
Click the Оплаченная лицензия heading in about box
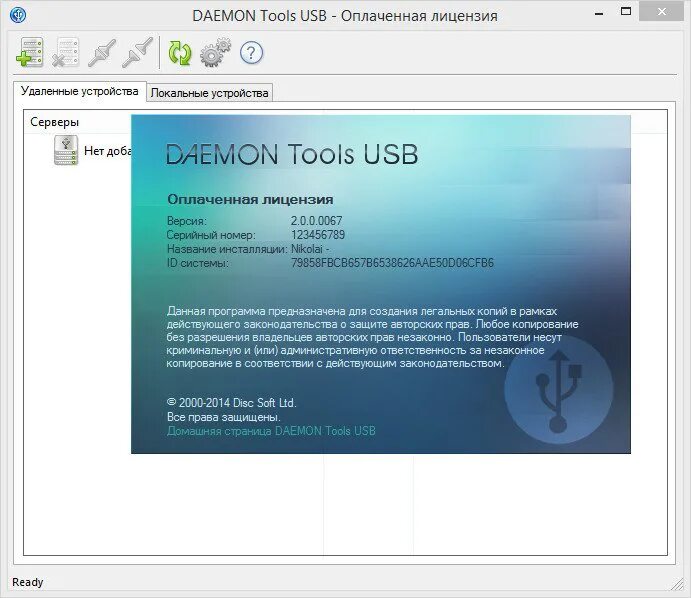pos(250,200)
